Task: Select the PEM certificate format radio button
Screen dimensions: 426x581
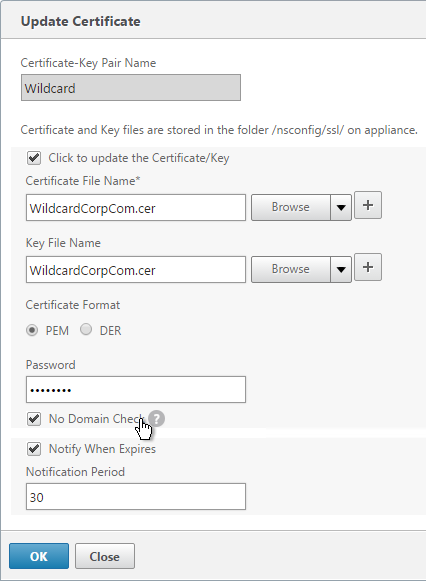Action: (x=32, y=330)
